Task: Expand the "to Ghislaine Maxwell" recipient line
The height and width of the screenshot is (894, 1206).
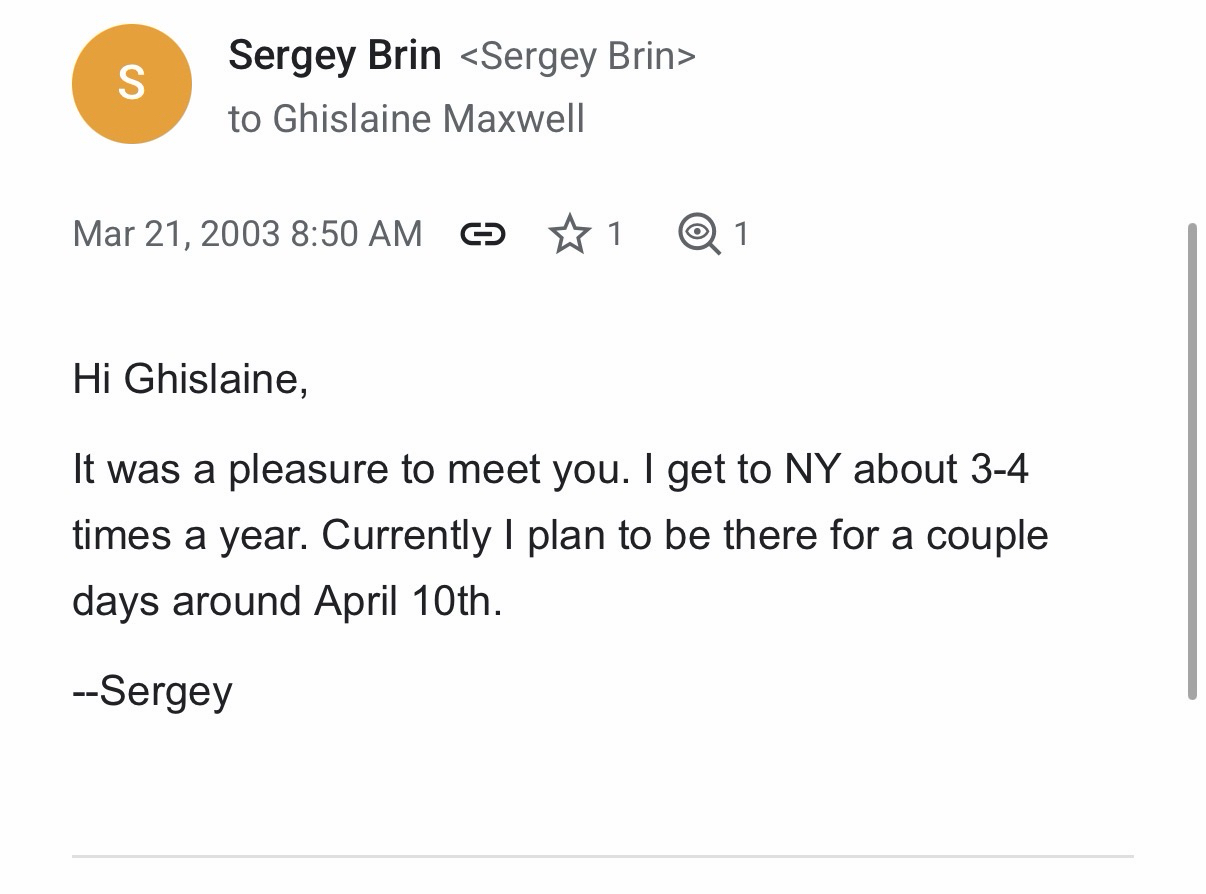Action: (x=406, y=119)
